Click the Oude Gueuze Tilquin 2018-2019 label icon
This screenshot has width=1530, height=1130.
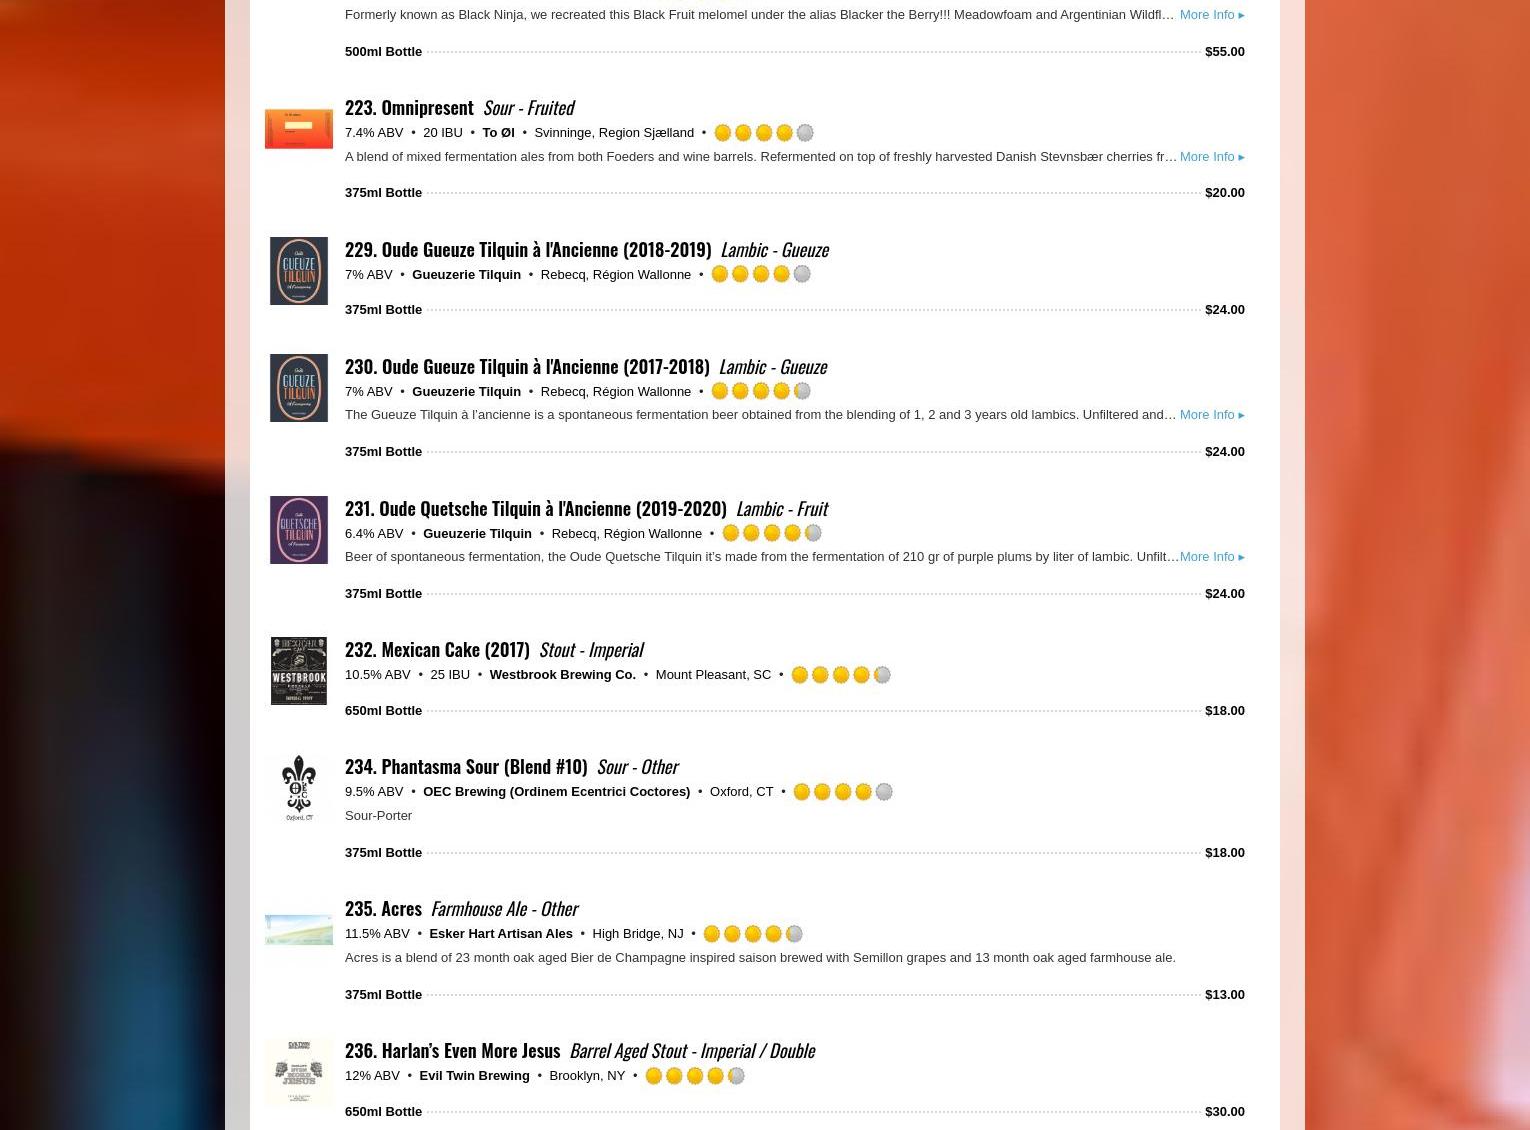pyautogui.click(x=298, y=271)
